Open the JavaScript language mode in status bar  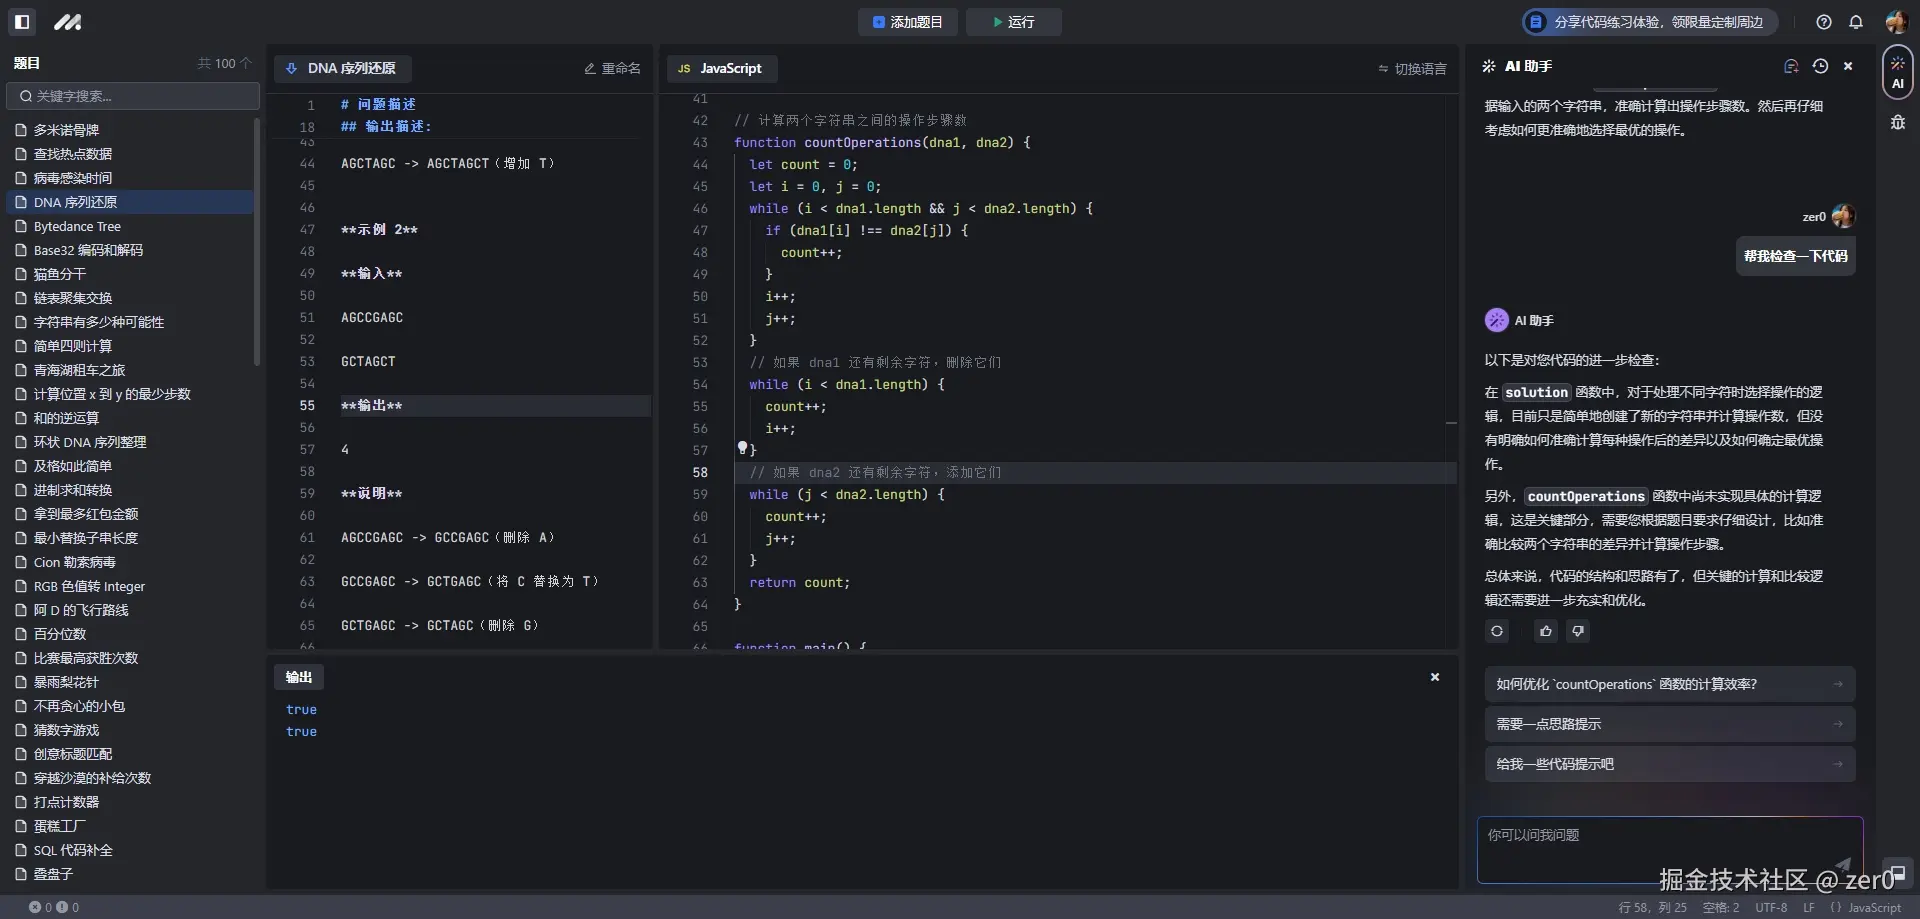(x=1866, y=908)
